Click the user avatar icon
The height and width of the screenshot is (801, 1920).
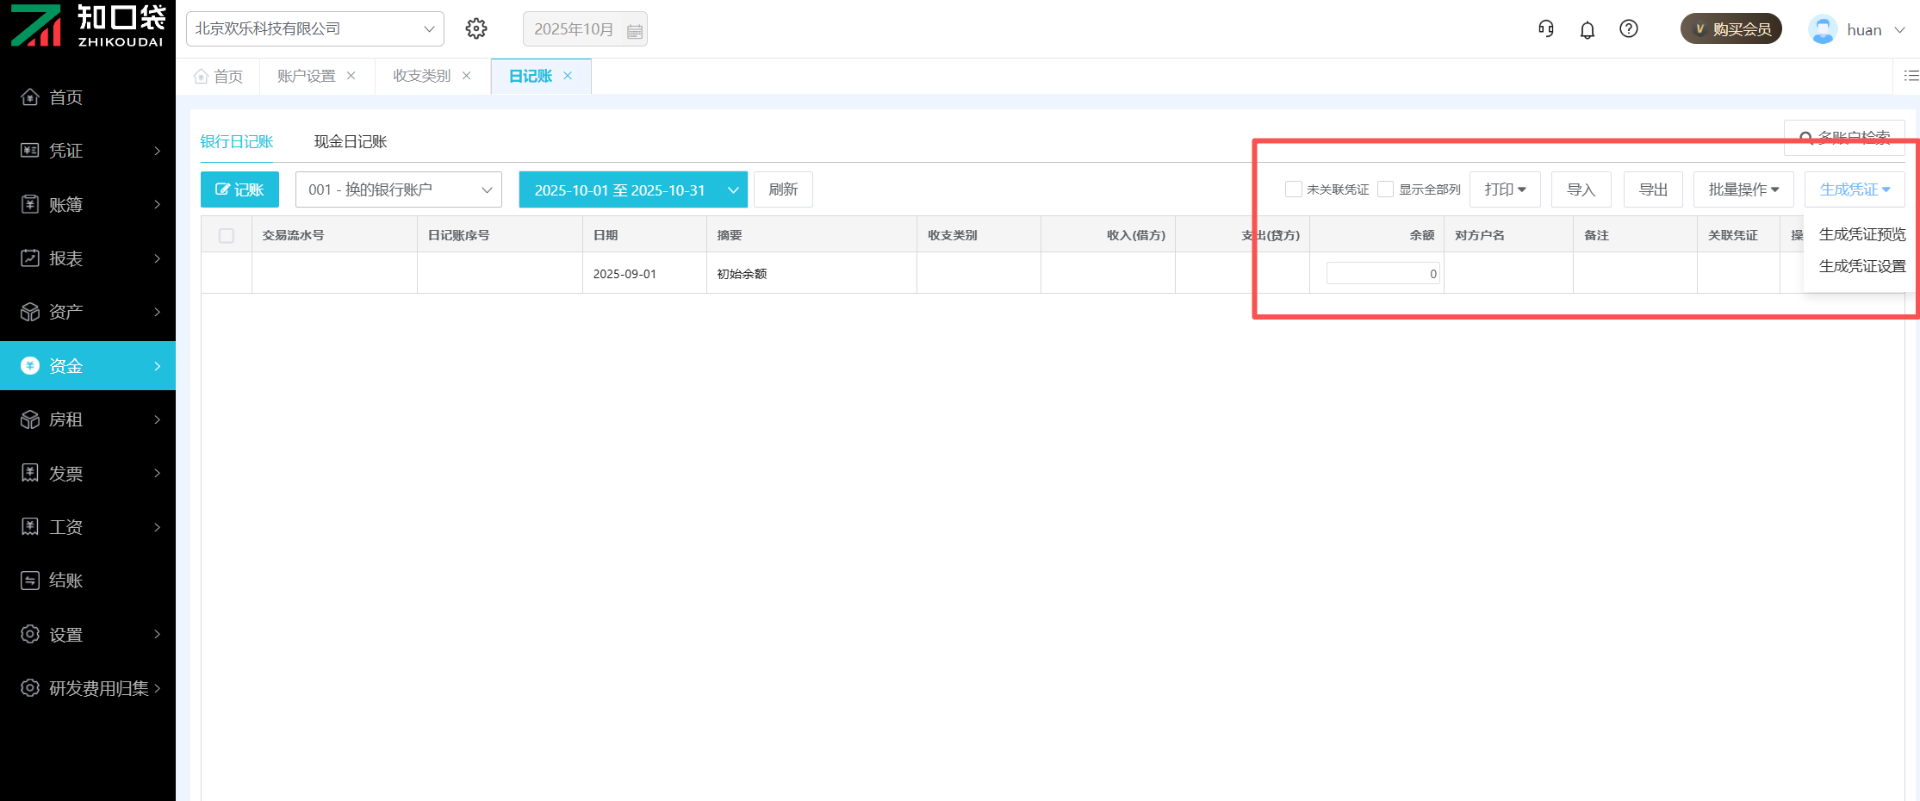click(1822, 30)
